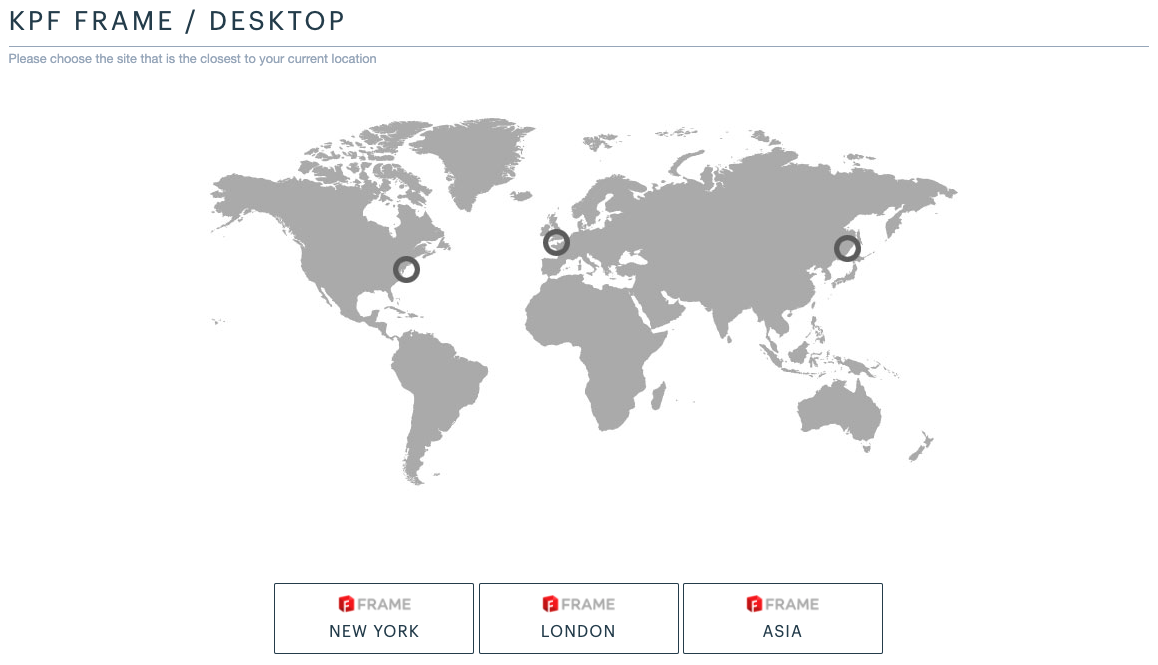Image resolution: width=1158 pixels, height=665 pixels.
Task: Click the London map marker circle
Action: tap(556, 242)
